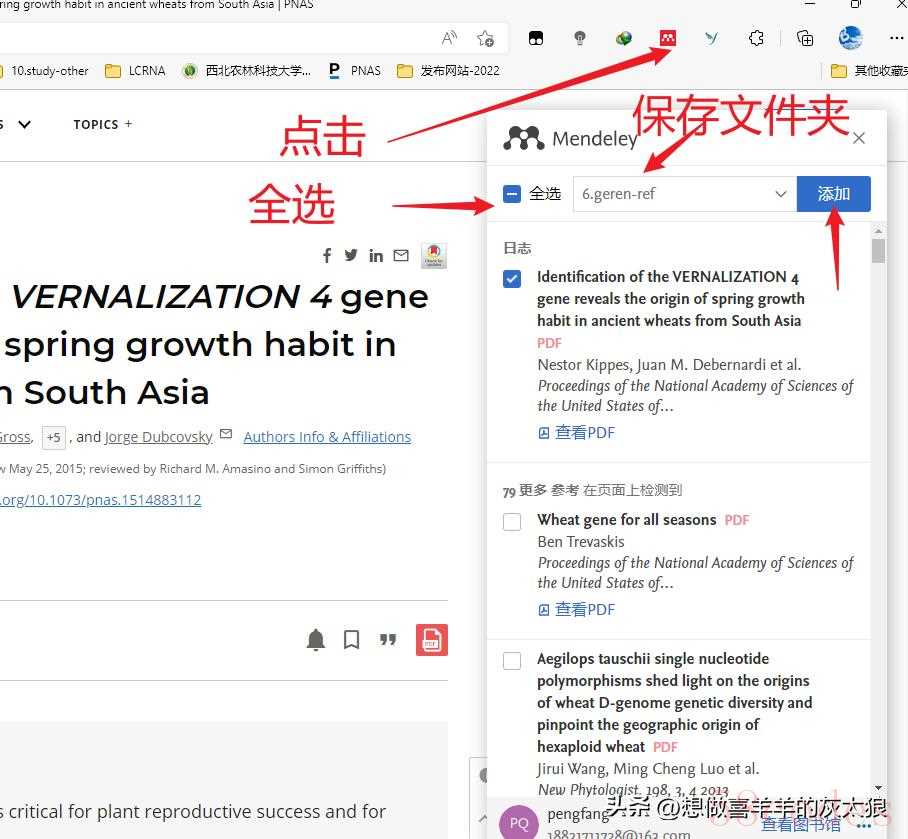Expand the TOPICS menu
This screenshot has width=908, height=839.
point(102,124)
